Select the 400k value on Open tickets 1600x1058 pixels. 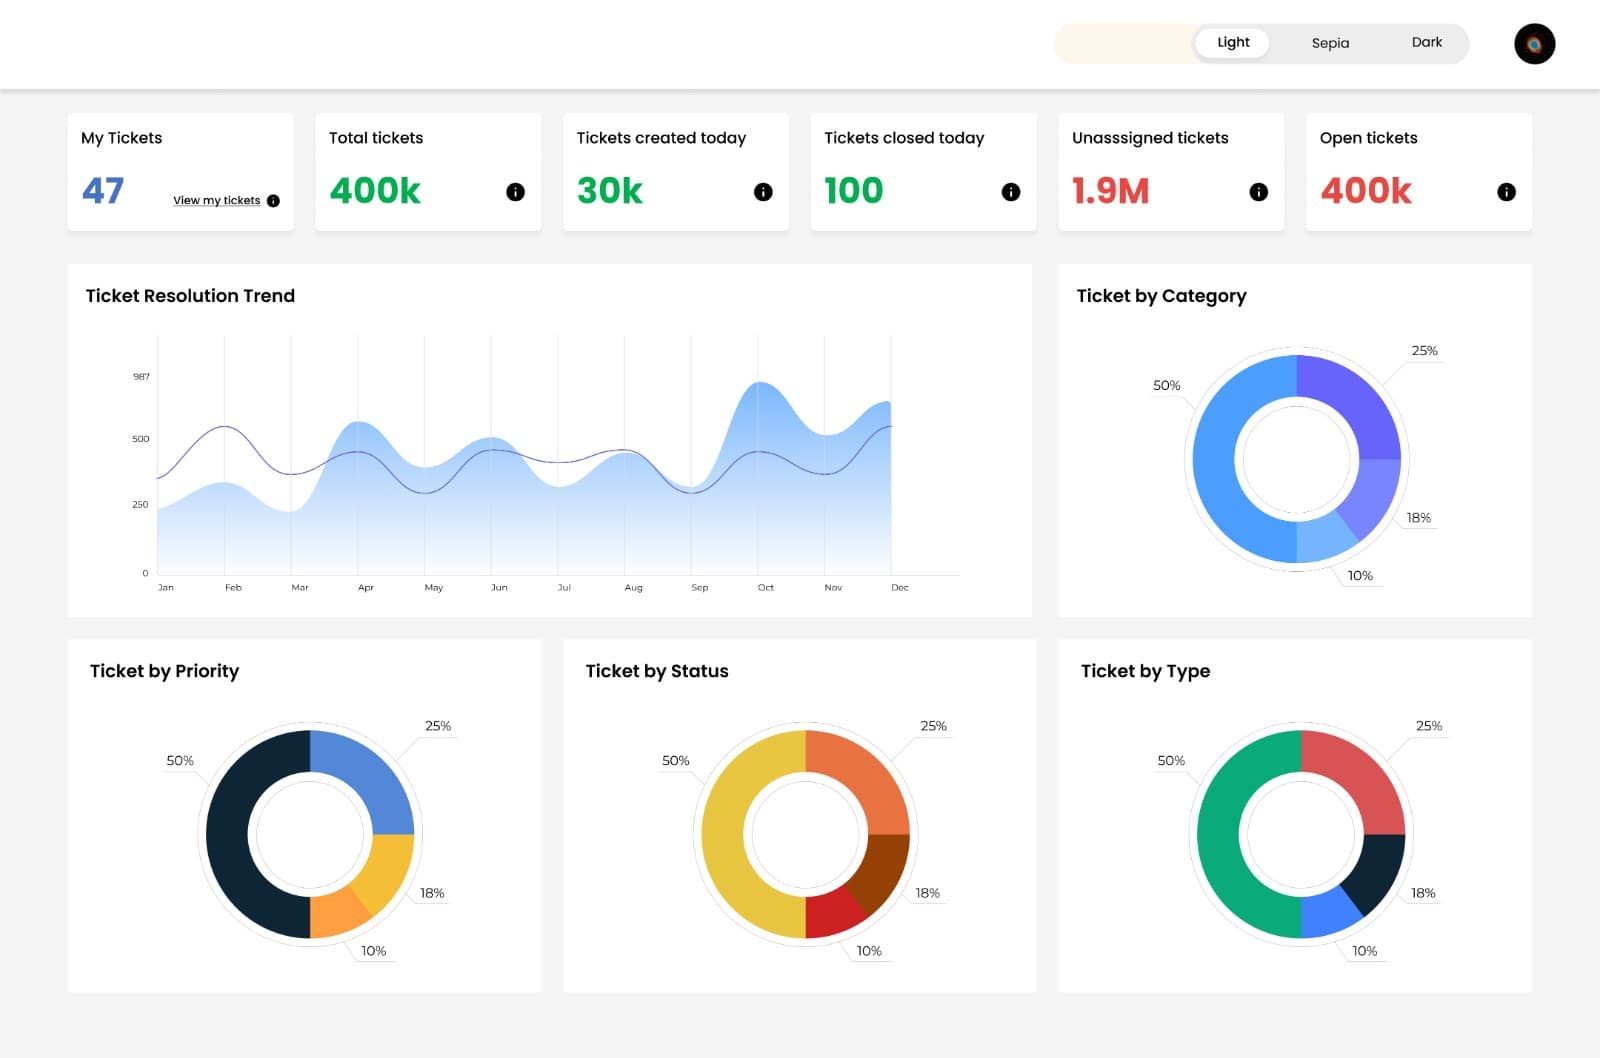pos(1366,190)
